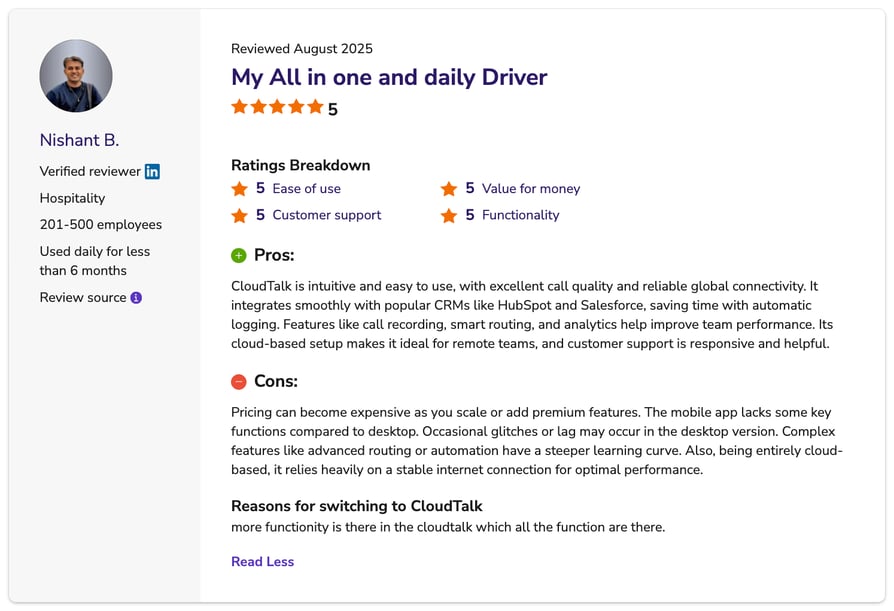Click the LinkedIn verified reviewer icon
Viewport: 894px width, 611px height.
[x=152, y=172]
